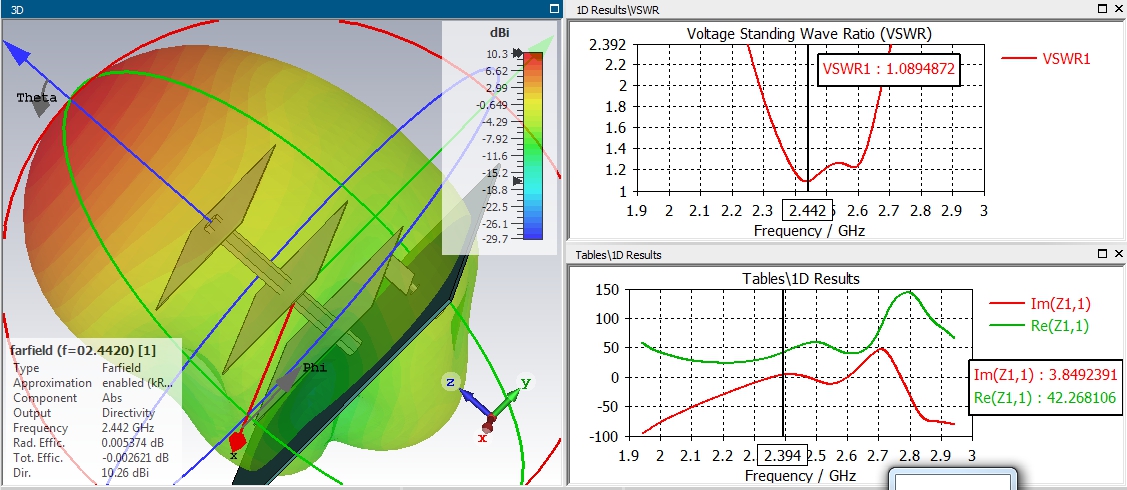Click the 6.62 color scale value
The image size is (1127, 490).
[x=497, y=71]
